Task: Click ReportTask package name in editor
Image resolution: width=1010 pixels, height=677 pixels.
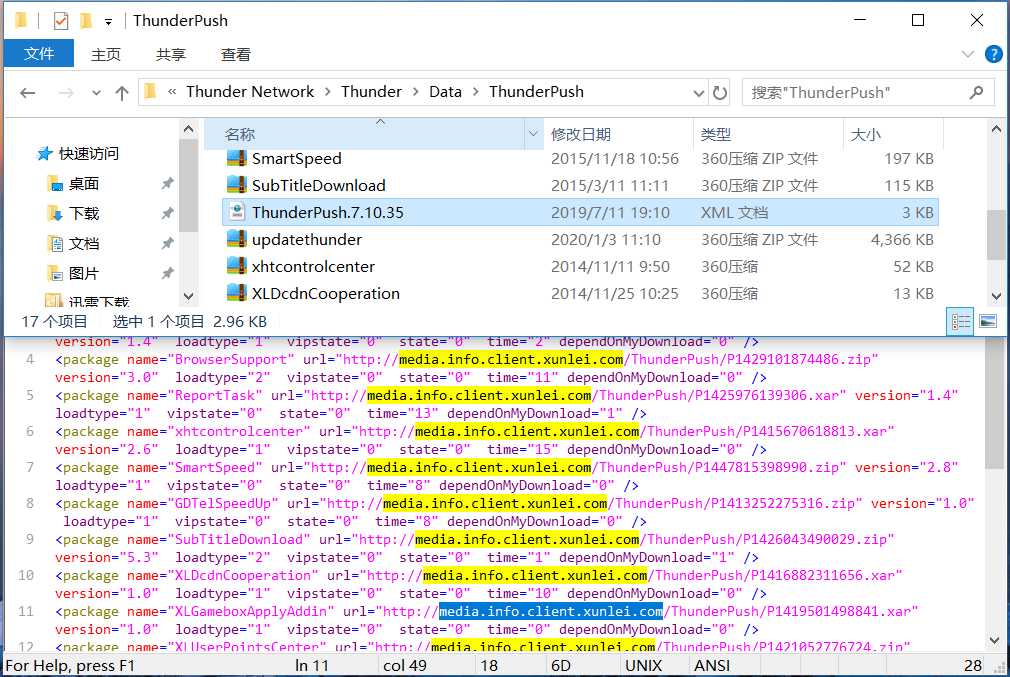Action: (x=214, y=396)
